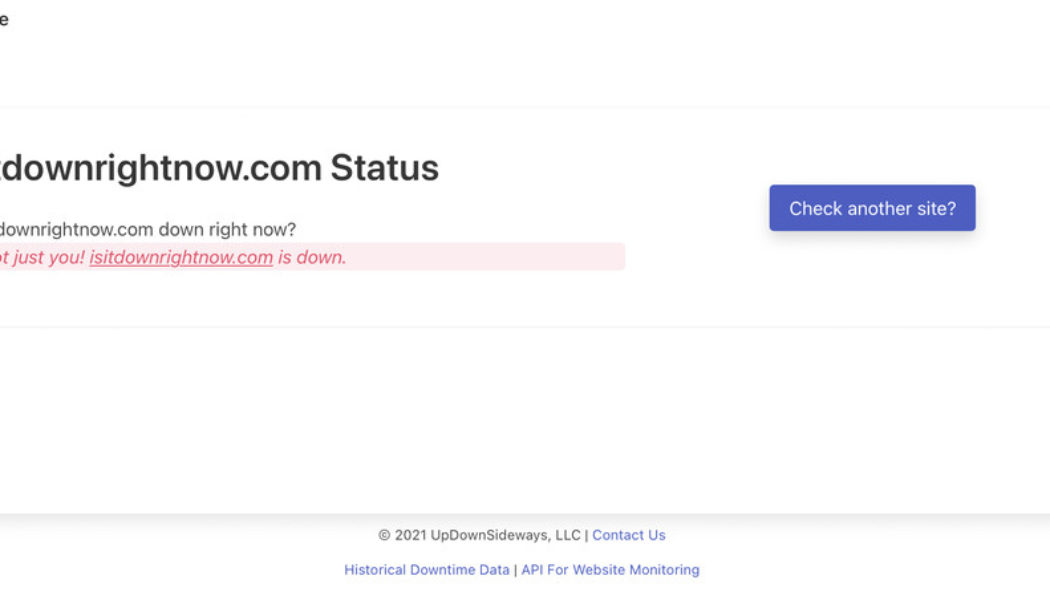Click the empty header area above the heading

pyautogui.click(x=525, y=70)
